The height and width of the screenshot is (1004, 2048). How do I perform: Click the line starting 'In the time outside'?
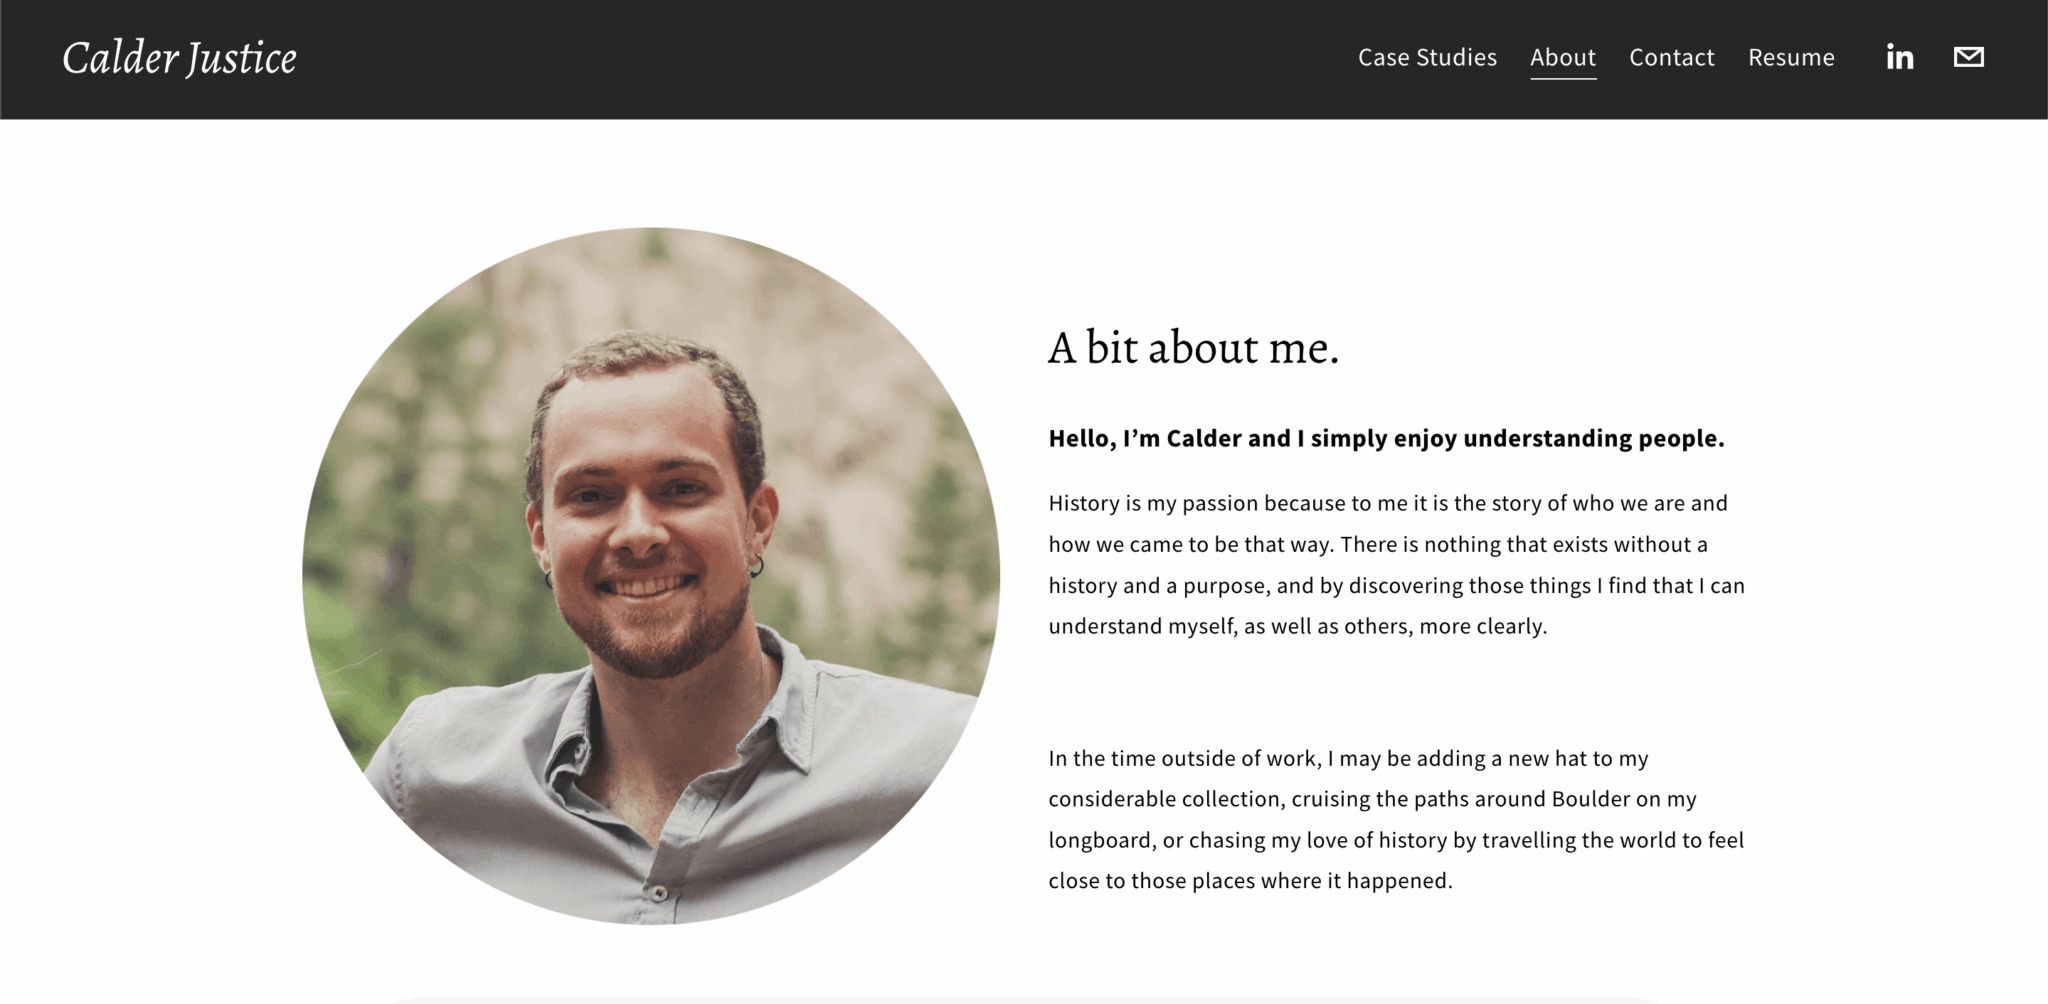1348,758
